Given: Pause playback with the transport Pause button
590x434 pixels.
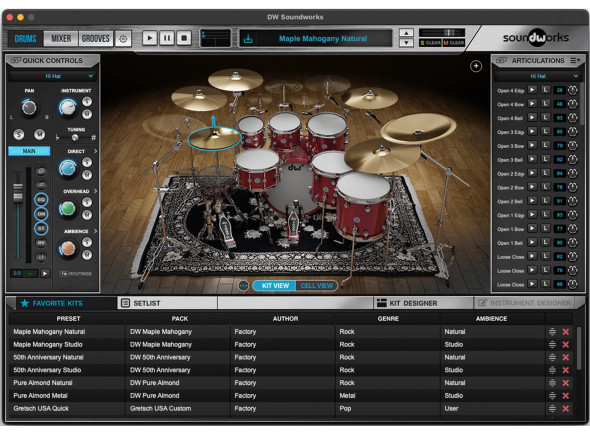Looking at the screenshot, I should click(167, 38).
